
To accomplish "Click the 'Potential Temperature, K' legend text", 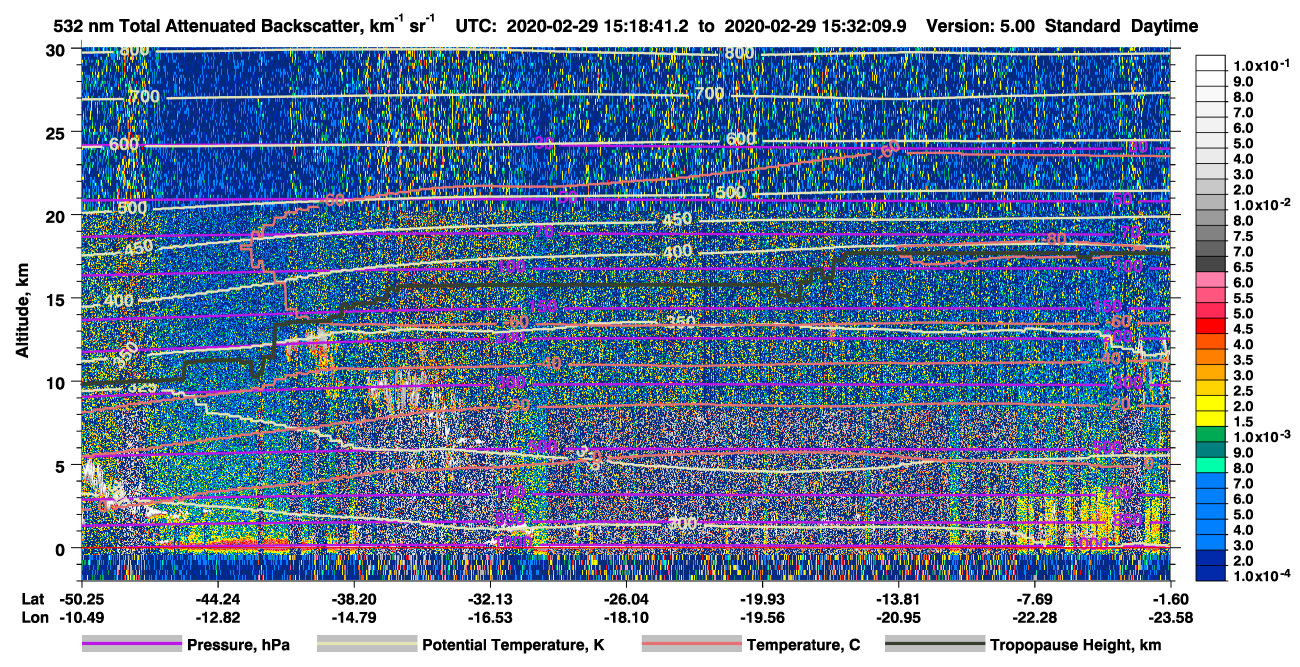I will (514, 645).
